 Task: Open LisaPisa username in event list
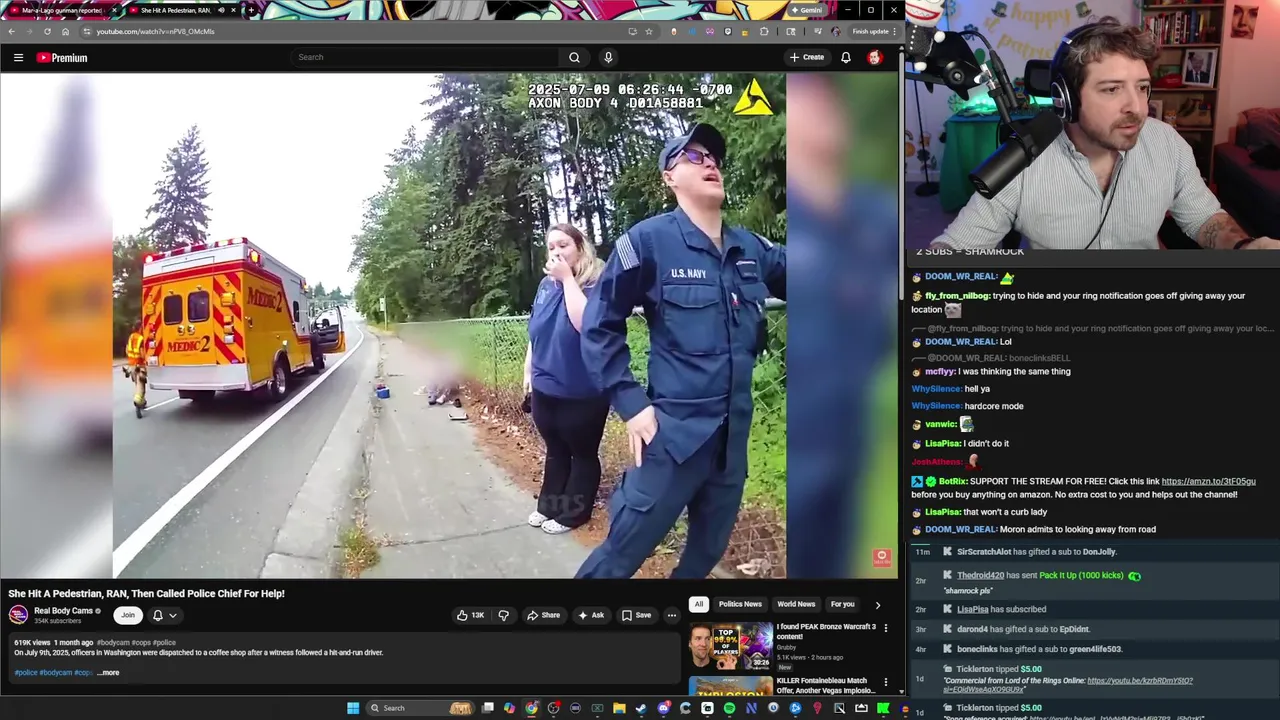[x=973, y=609]
